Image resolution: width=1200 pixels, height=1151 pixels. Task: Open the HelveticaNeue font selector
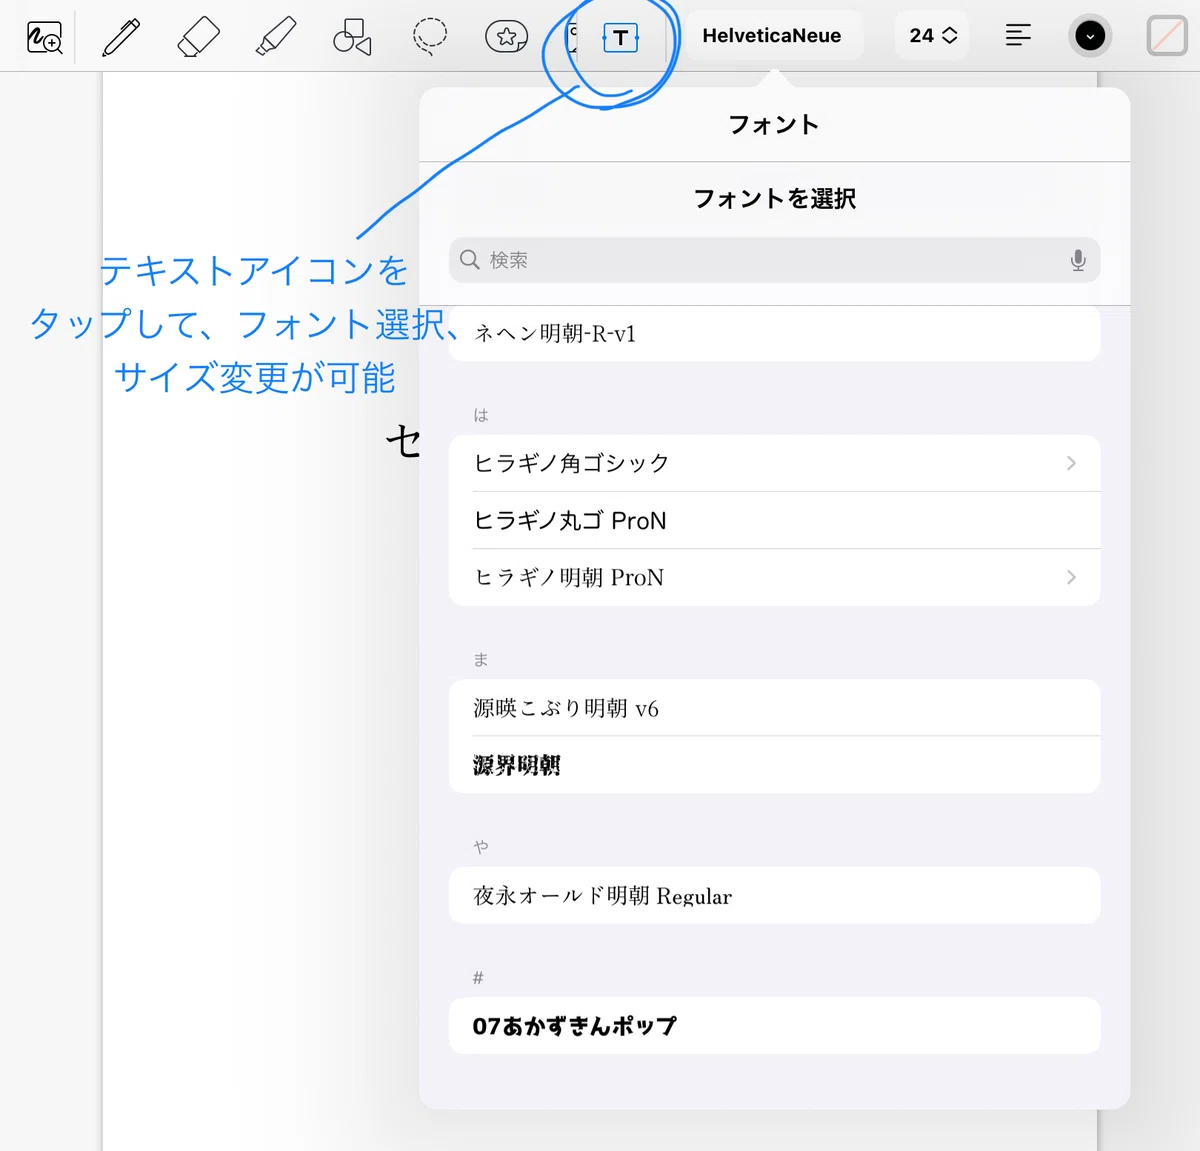(772, 36)
